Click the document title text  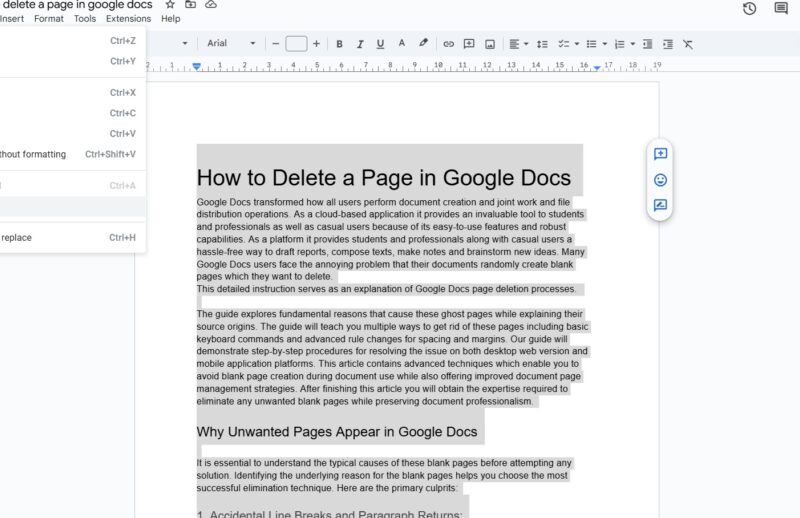(x=77, y=5)
